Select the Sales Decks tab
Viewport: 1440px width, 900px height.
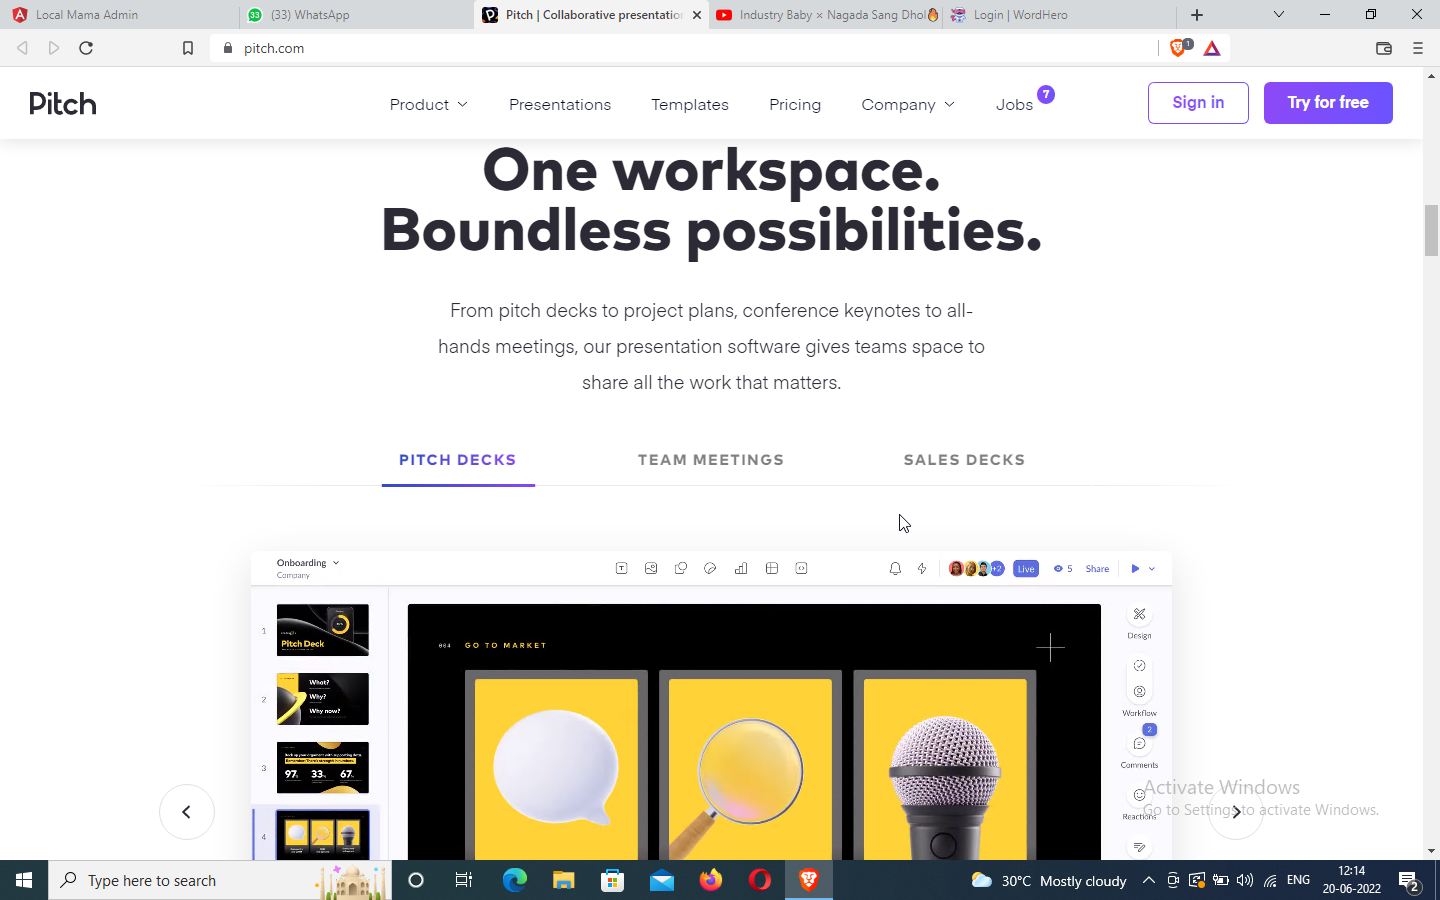click(x=964, y=460)
